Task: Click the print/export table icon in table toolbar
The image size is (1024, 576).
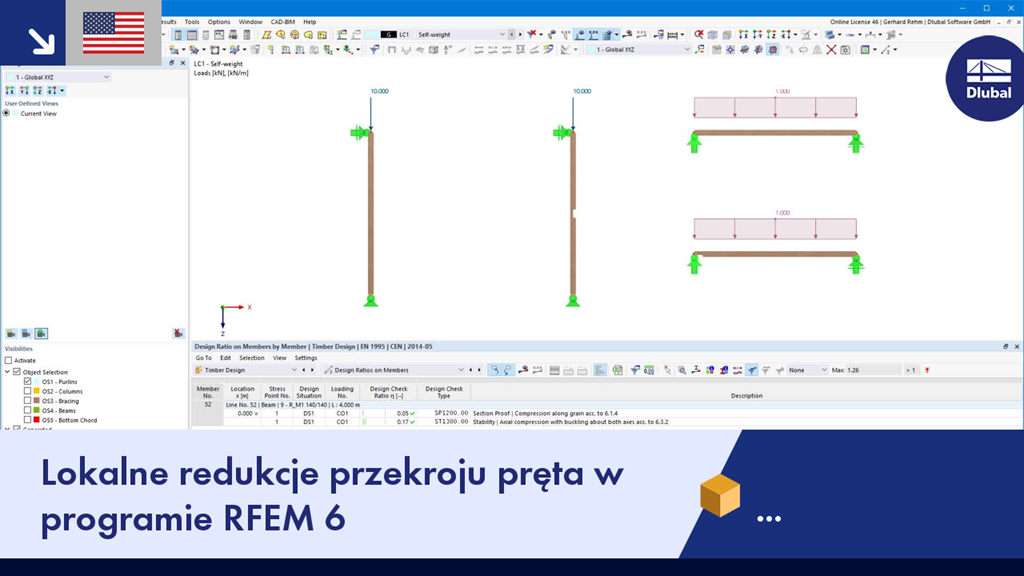Action: [x=554, y=370]
